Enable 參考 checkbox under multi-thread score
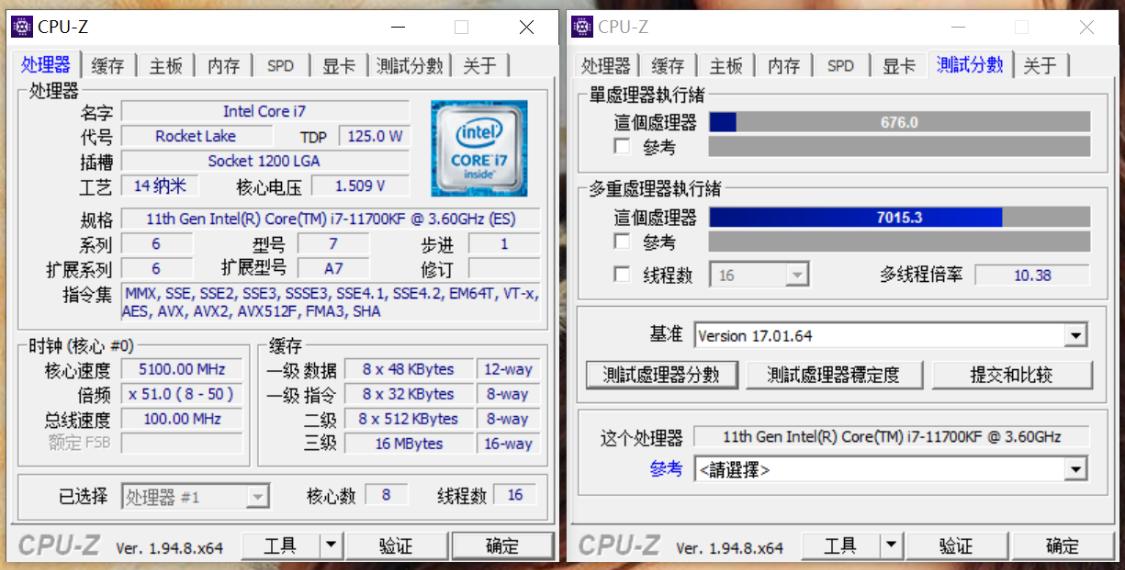 click(622, 241)
